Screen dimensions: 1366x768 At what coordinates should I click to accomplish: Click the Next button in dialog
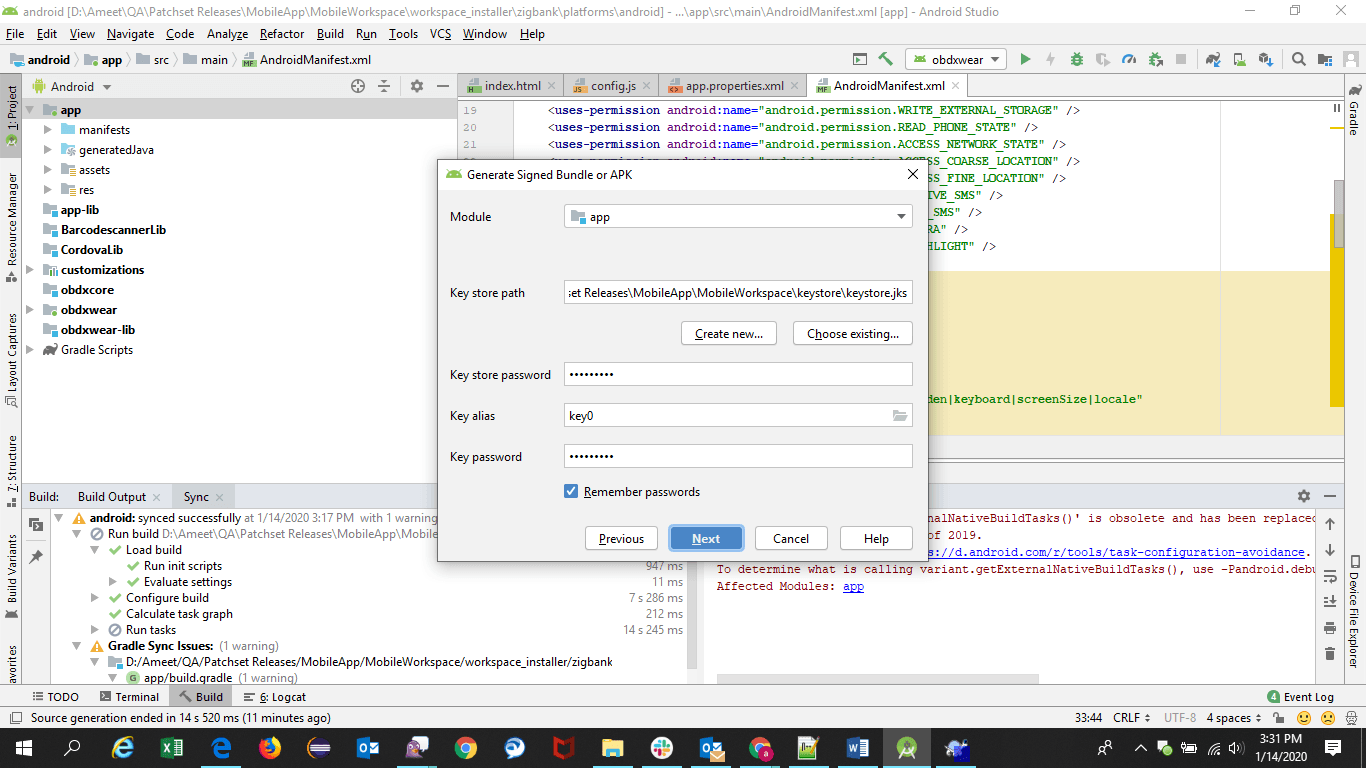tap(706, 539)
